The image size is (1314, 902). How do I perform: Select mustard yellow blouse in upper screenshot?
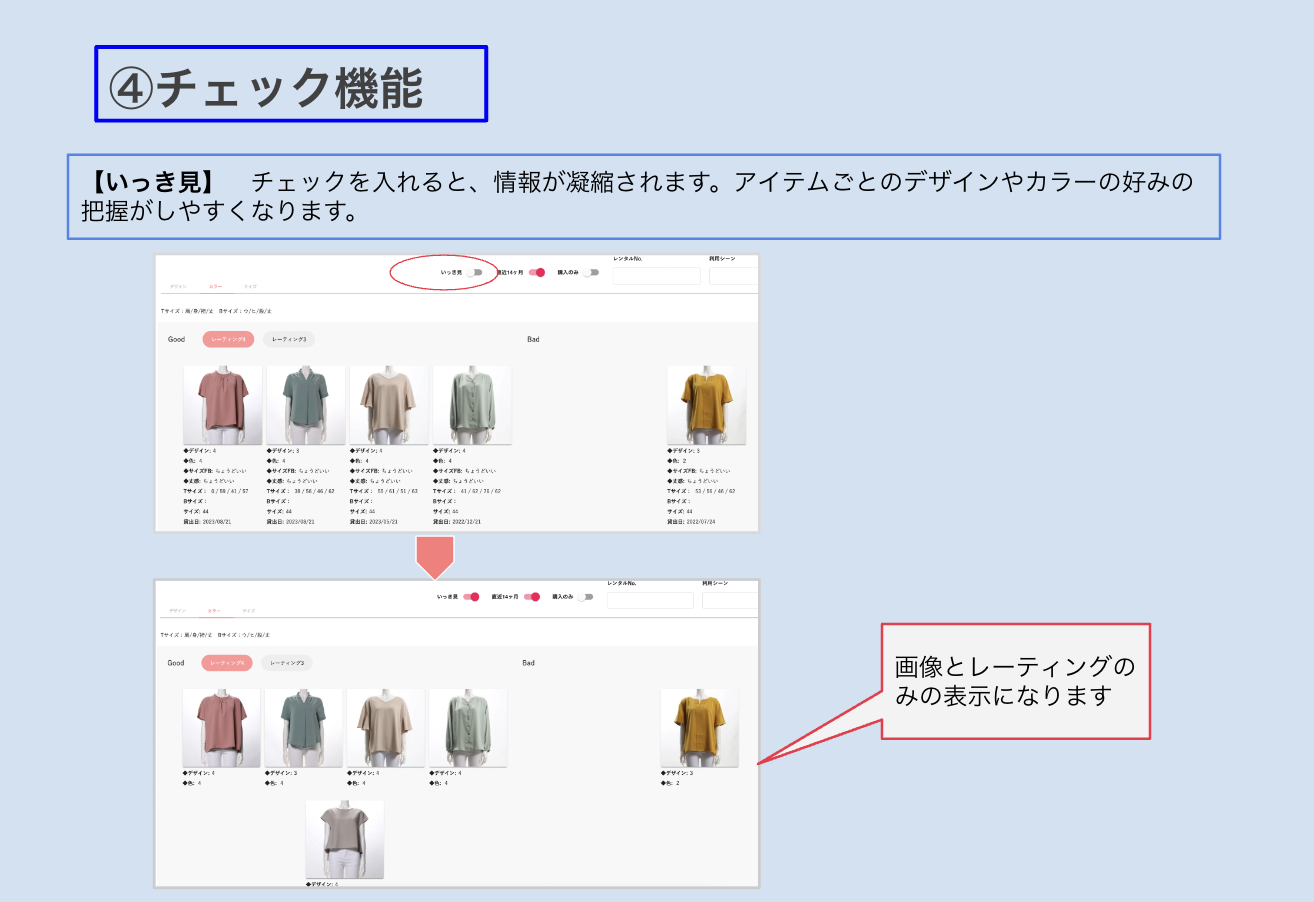click(x=707, y=405)
